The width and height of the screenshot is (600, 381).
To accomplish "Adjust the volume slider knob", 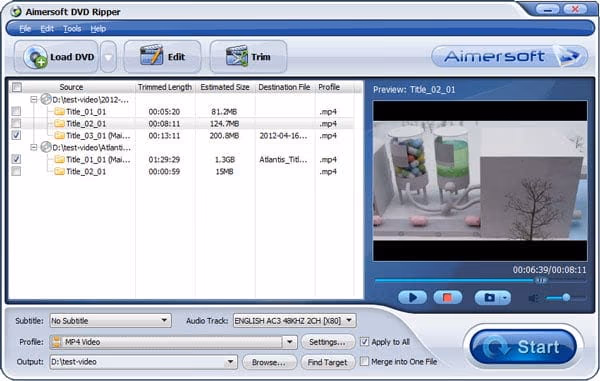I will click(566, 297).
